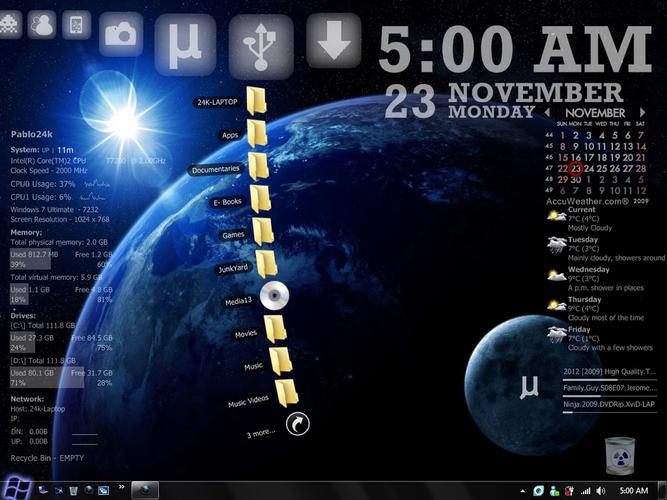The height and width of the screenshot is (500, 667).
Task: Show hidden tray icons arrow
Action: click(522, 491)
